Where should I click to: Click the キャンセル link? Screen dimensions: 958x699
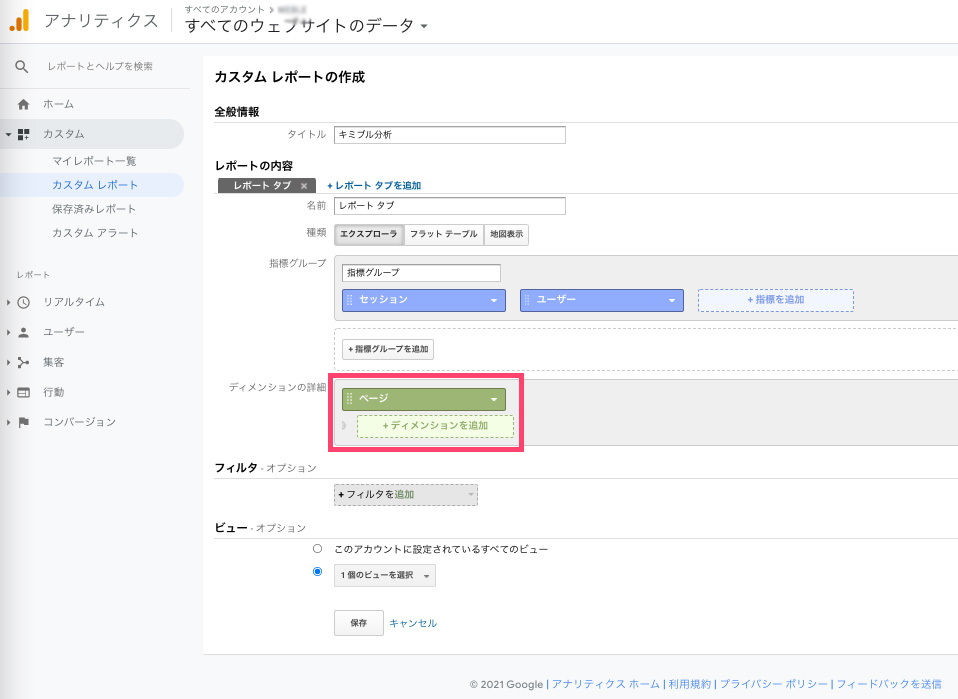[x=413, y=623]
